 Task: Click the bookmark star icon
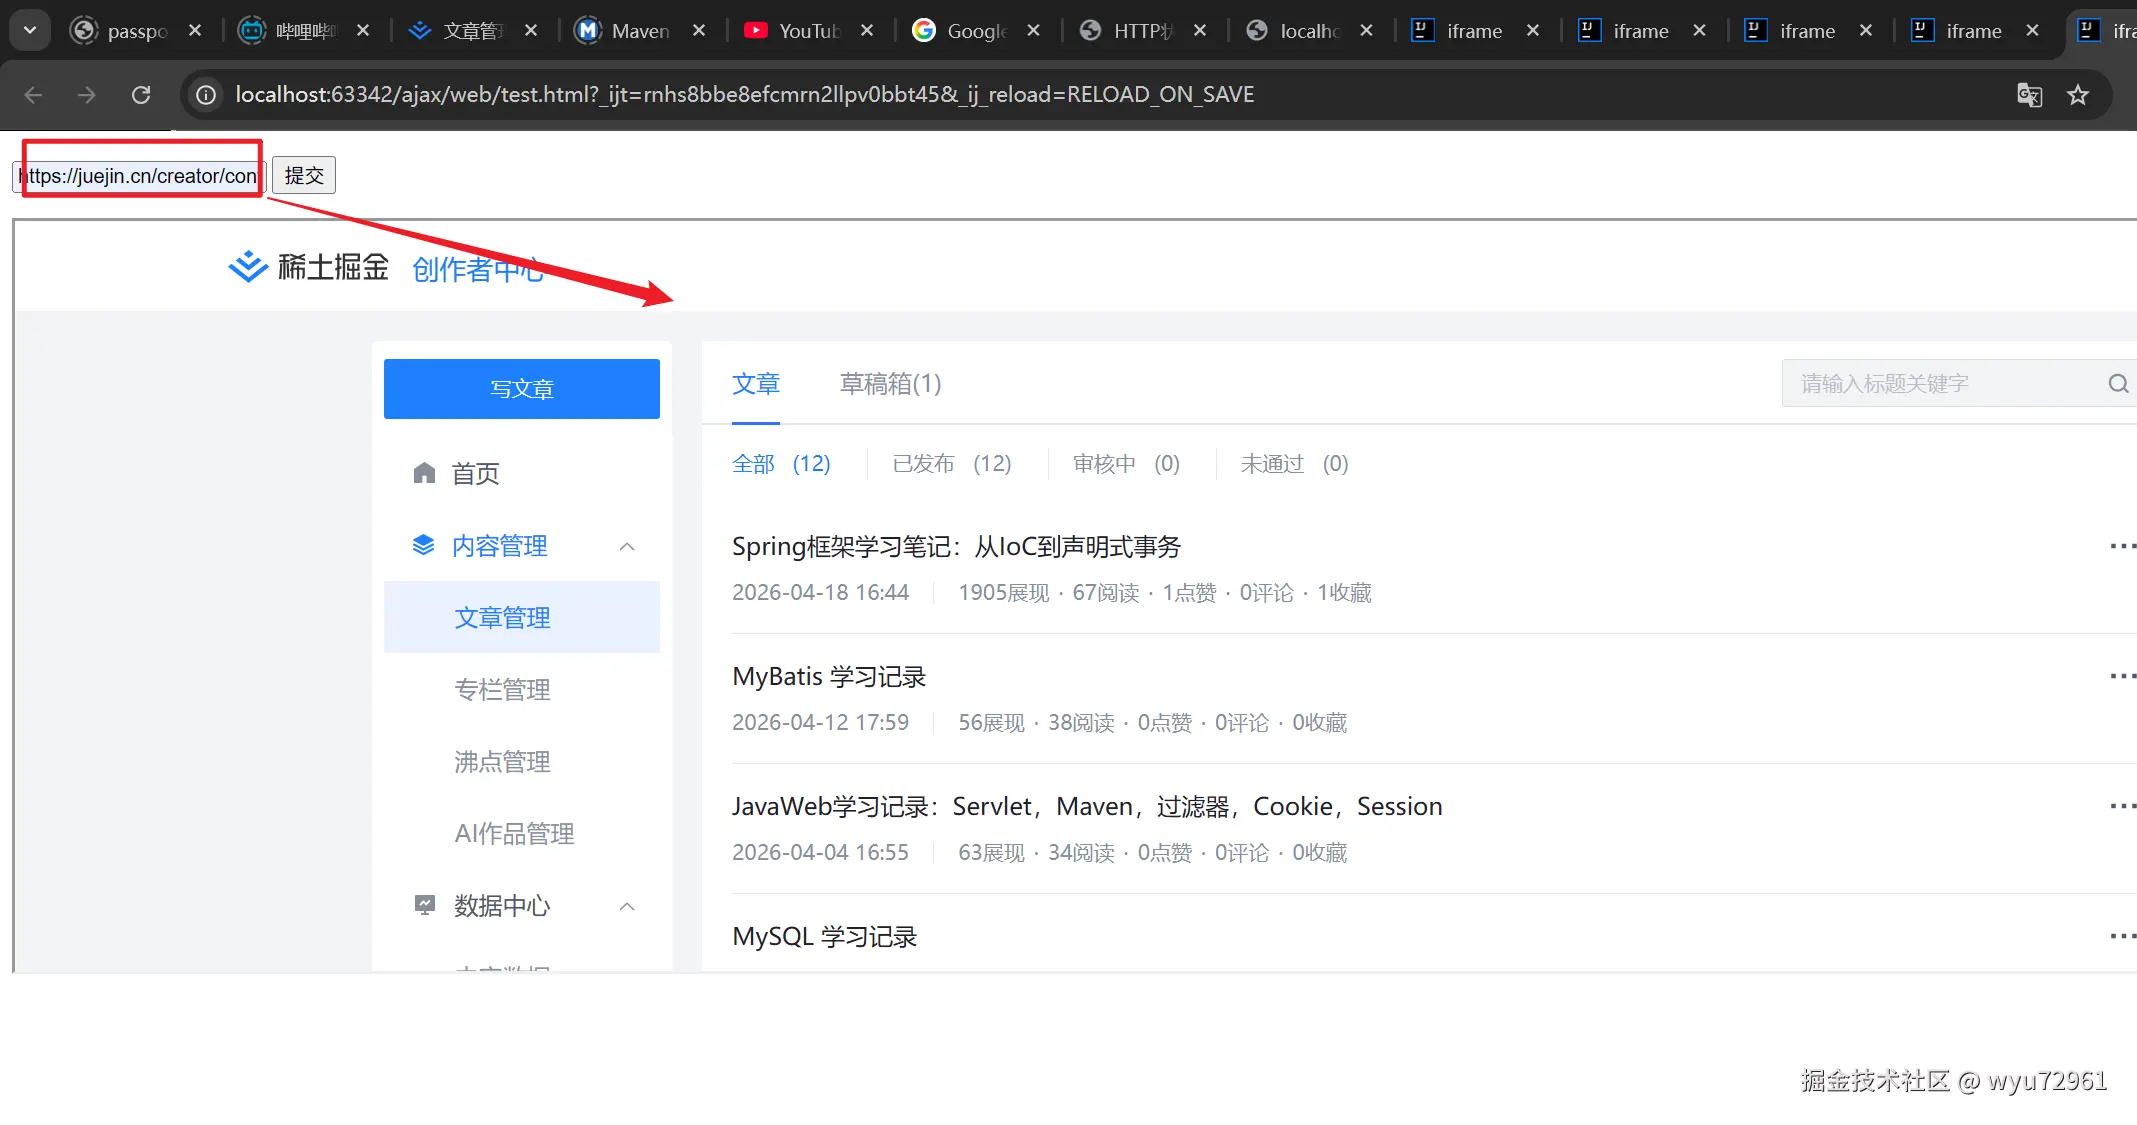click(x=2078, y=95)
